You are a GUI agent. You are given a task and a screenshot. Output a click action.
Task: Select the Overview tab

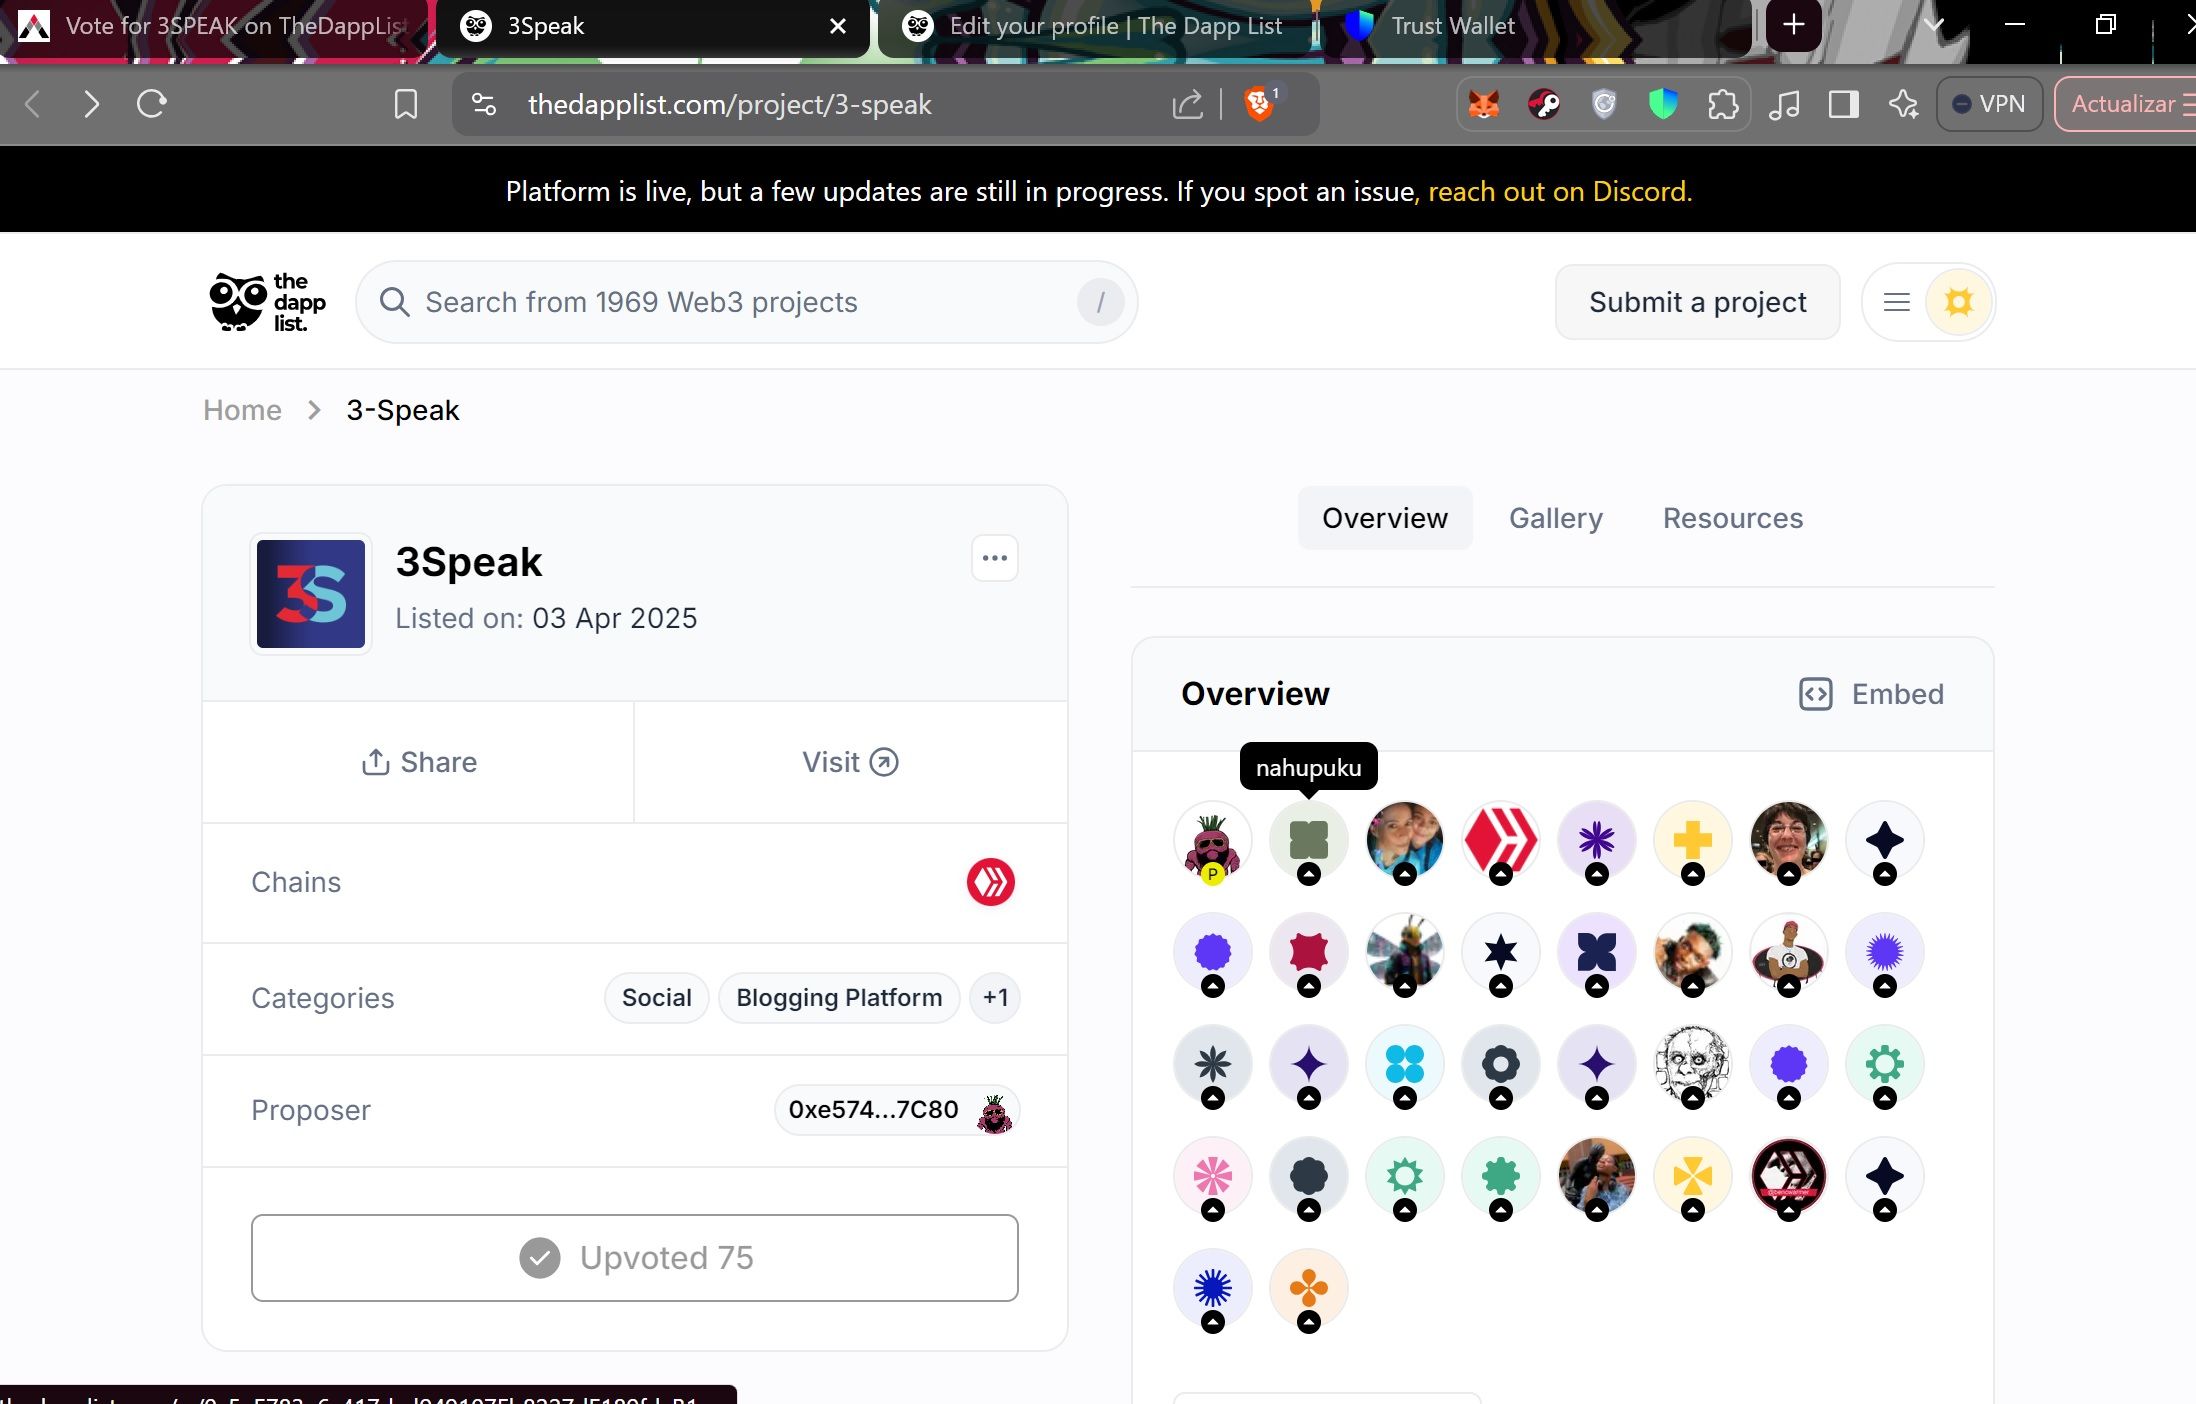1384,518
